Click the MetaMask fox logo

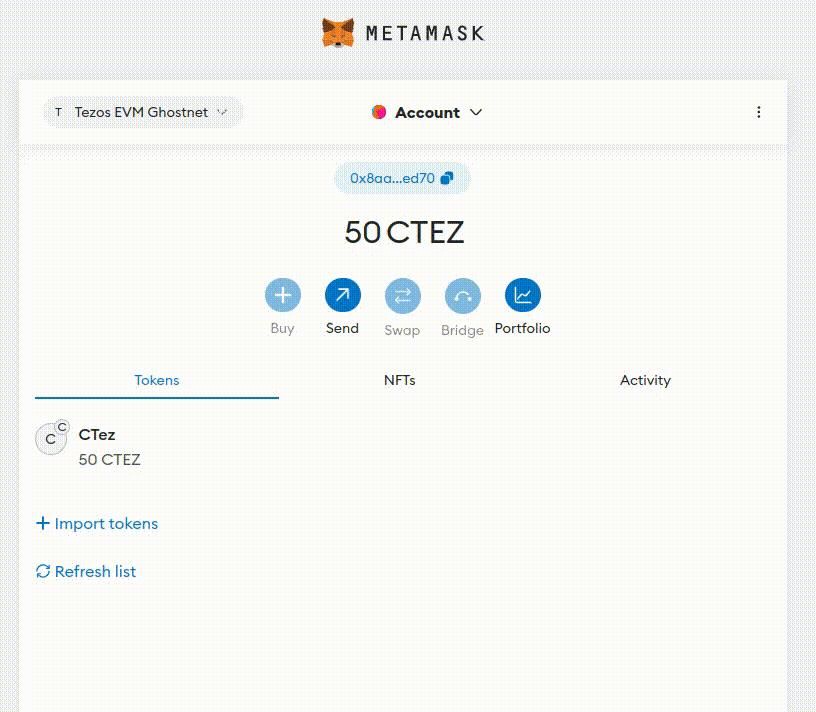point(337,31)
